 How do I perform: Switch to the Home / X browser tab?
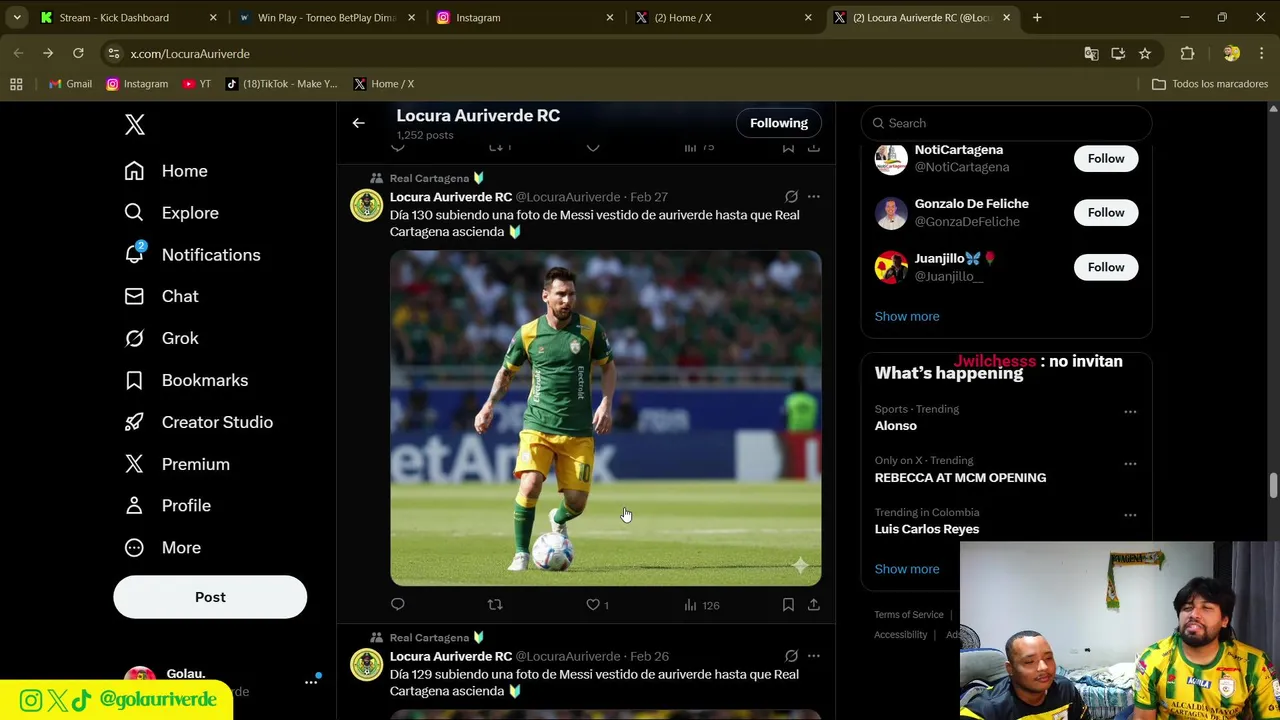pos(723,17)
